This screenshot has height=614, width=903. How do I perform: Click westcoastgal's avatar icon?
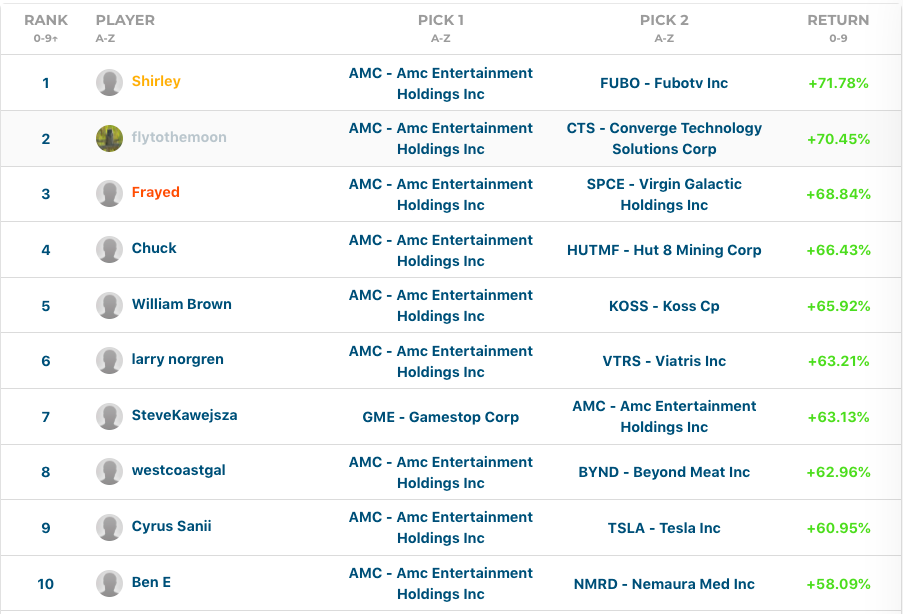click(x=109, y=471)
